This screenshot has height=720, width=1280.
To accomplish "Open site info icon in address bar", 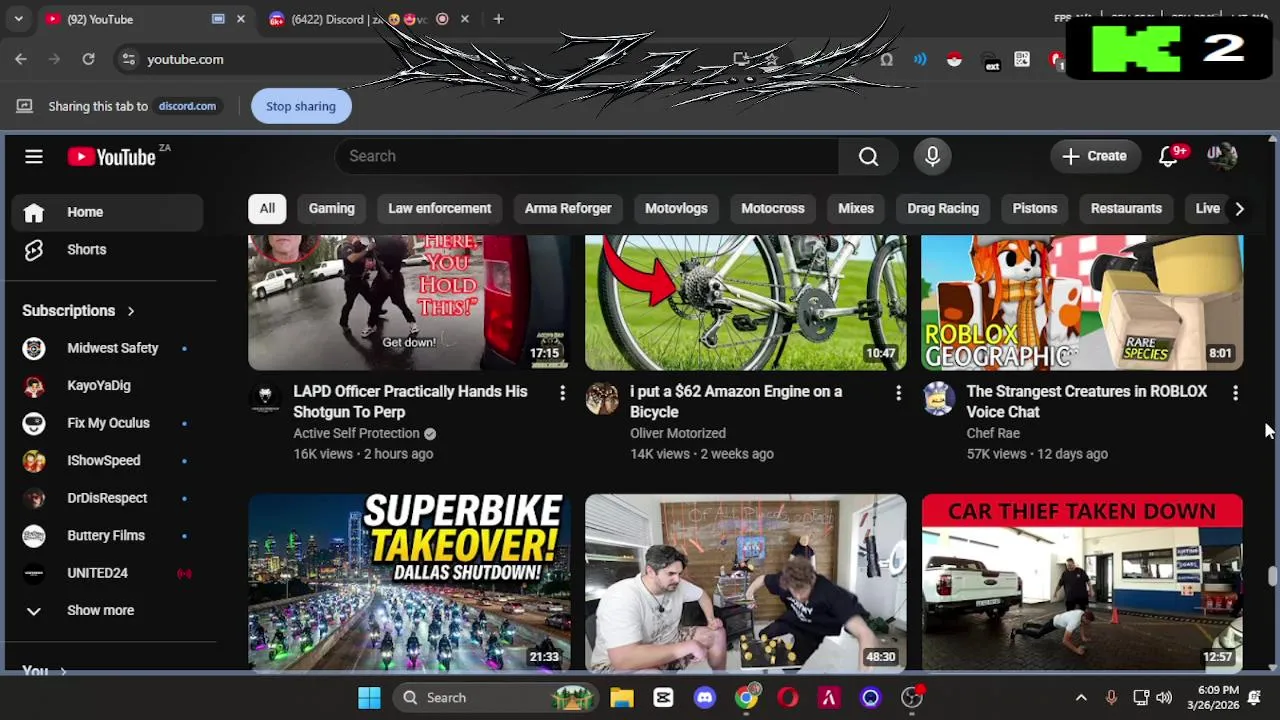I will 128,59.
